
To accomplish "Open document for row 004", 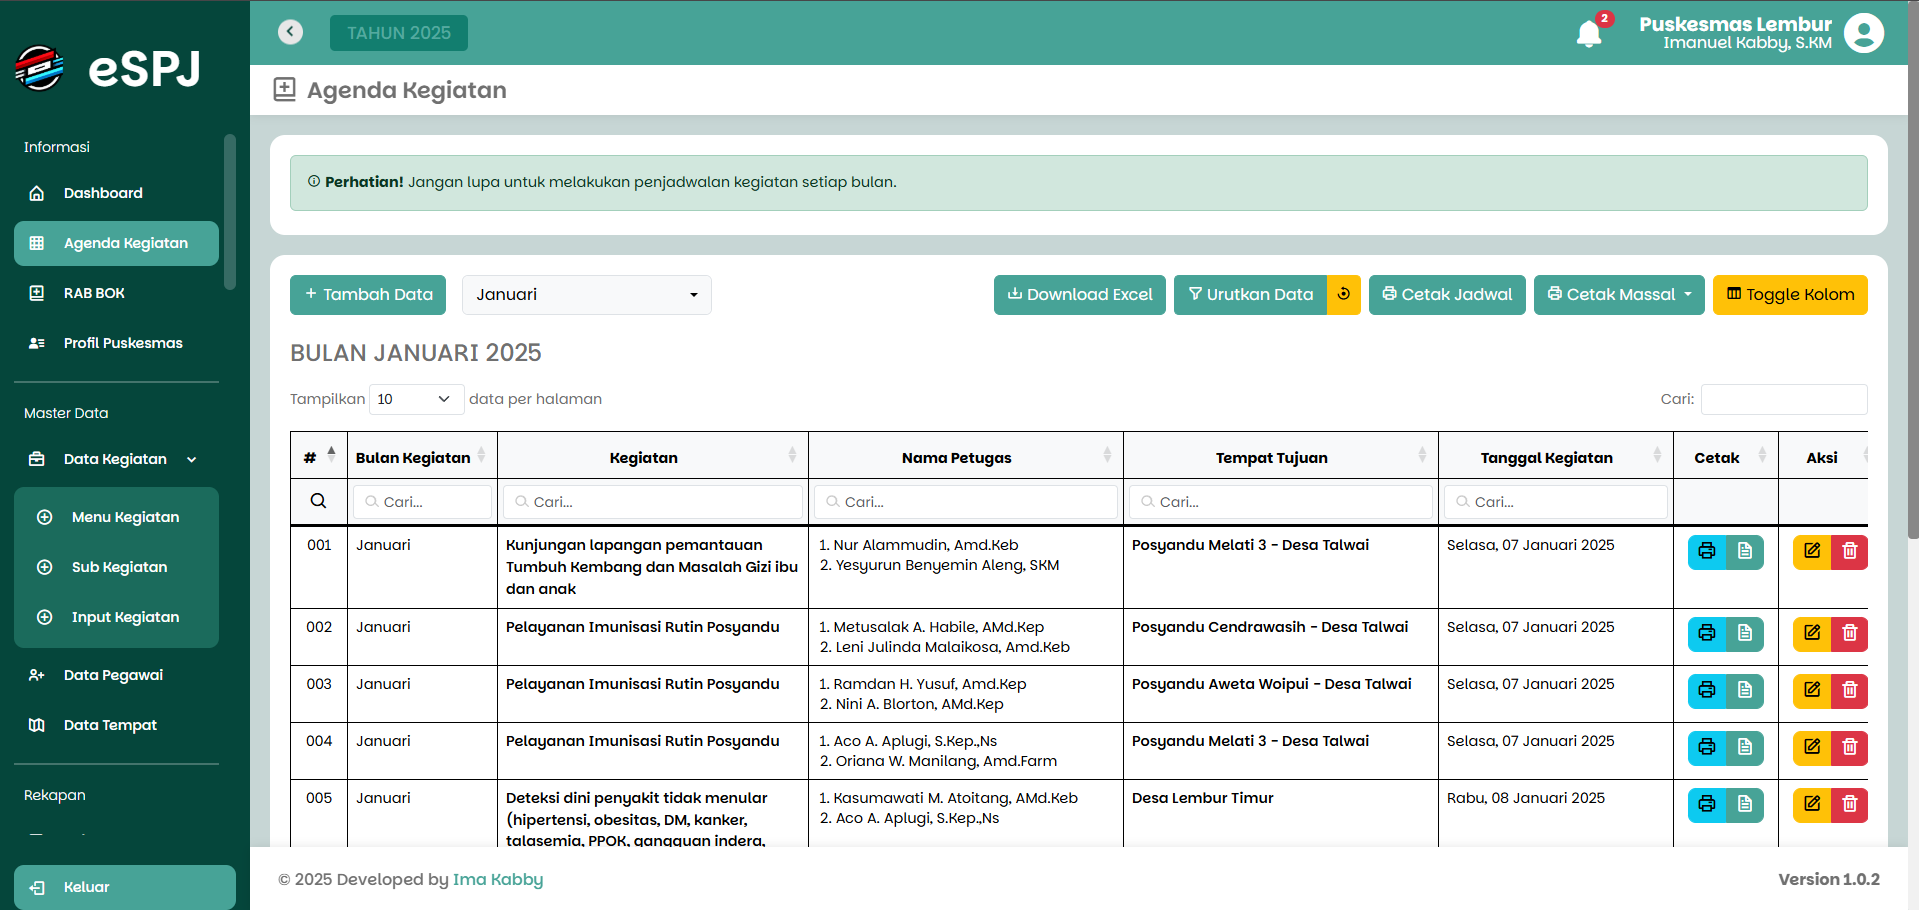I will tap(1745, 747).
